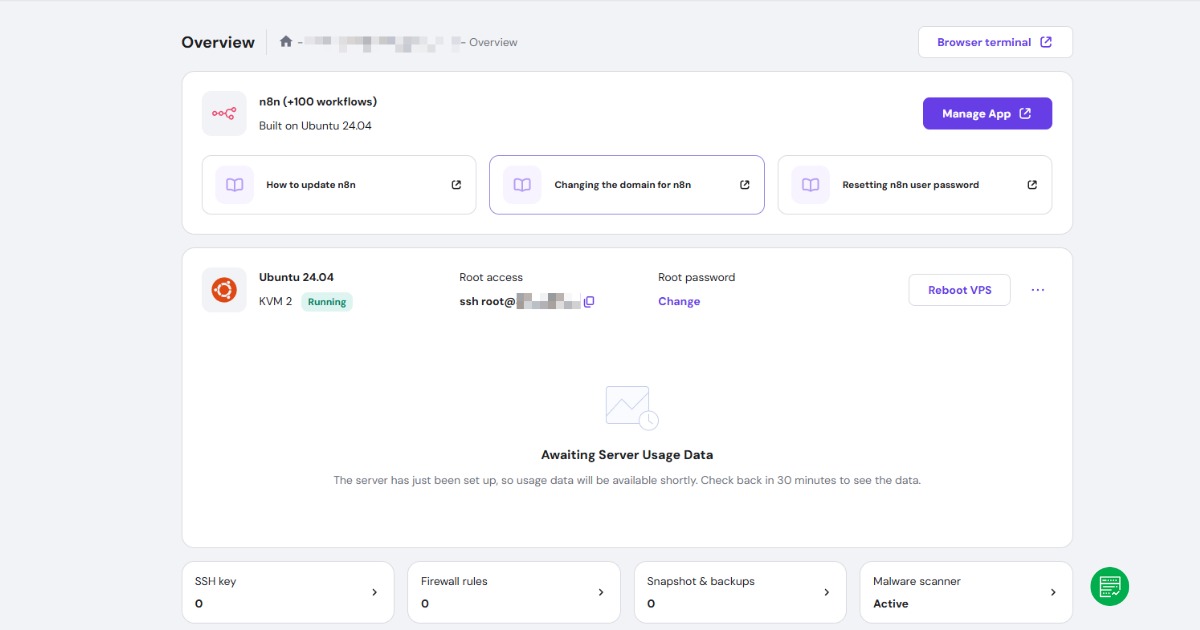Click the Reboot VPS button

click(958, 289)
